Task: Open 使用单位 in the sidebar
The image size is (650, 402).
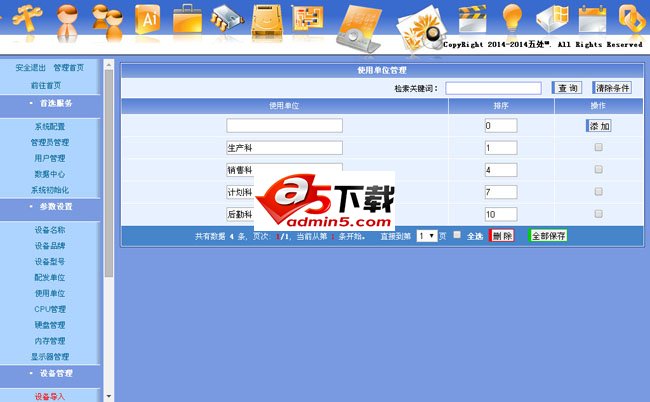Action: click(50, 293)
